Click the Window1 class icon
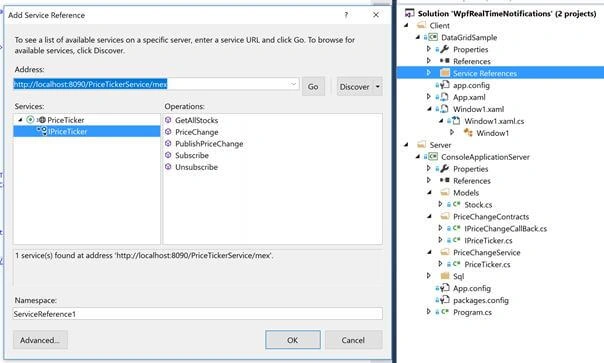 (x=468, y=133)
